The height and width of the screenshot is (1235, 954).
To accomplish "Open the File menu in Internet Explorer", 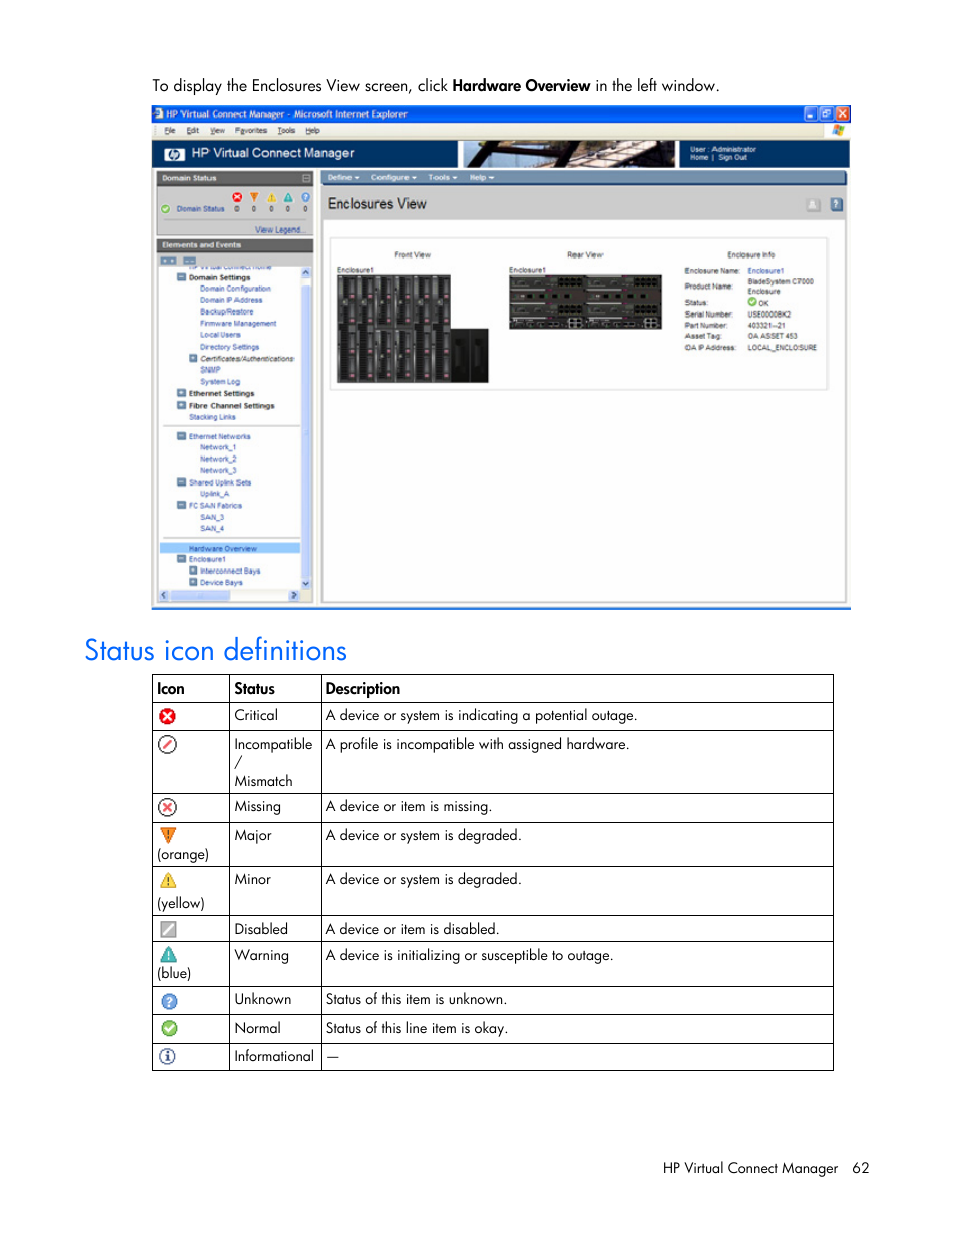I will (169, 131).
